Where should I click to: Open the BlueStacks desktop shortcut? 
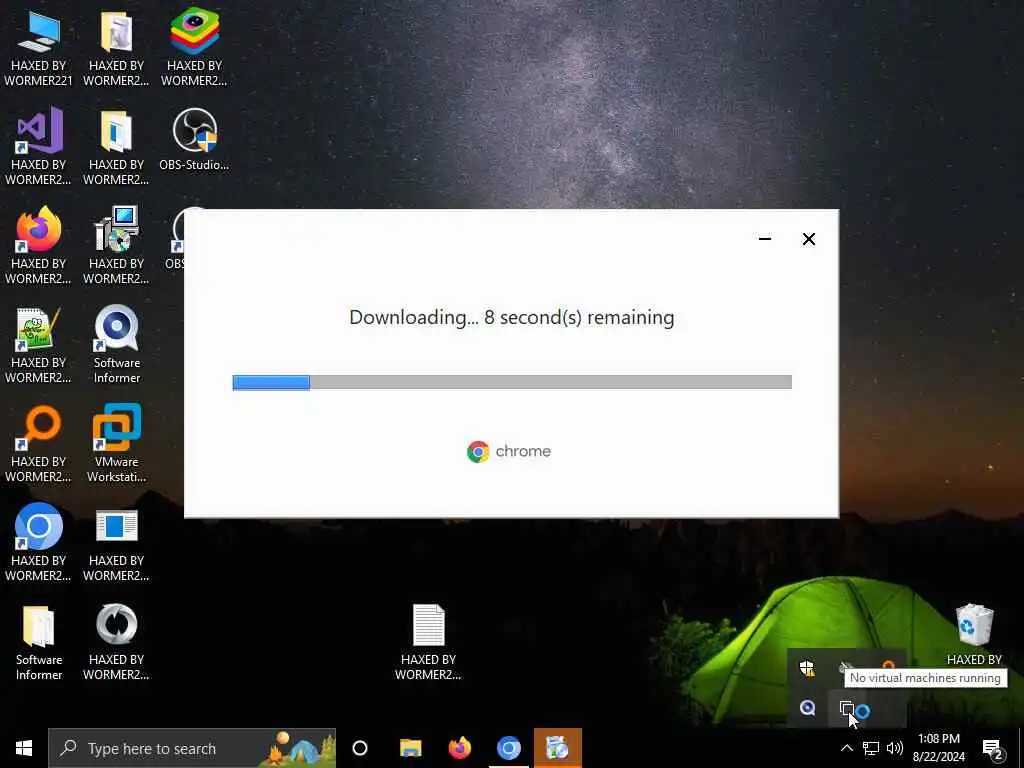[x=194, y=31]
